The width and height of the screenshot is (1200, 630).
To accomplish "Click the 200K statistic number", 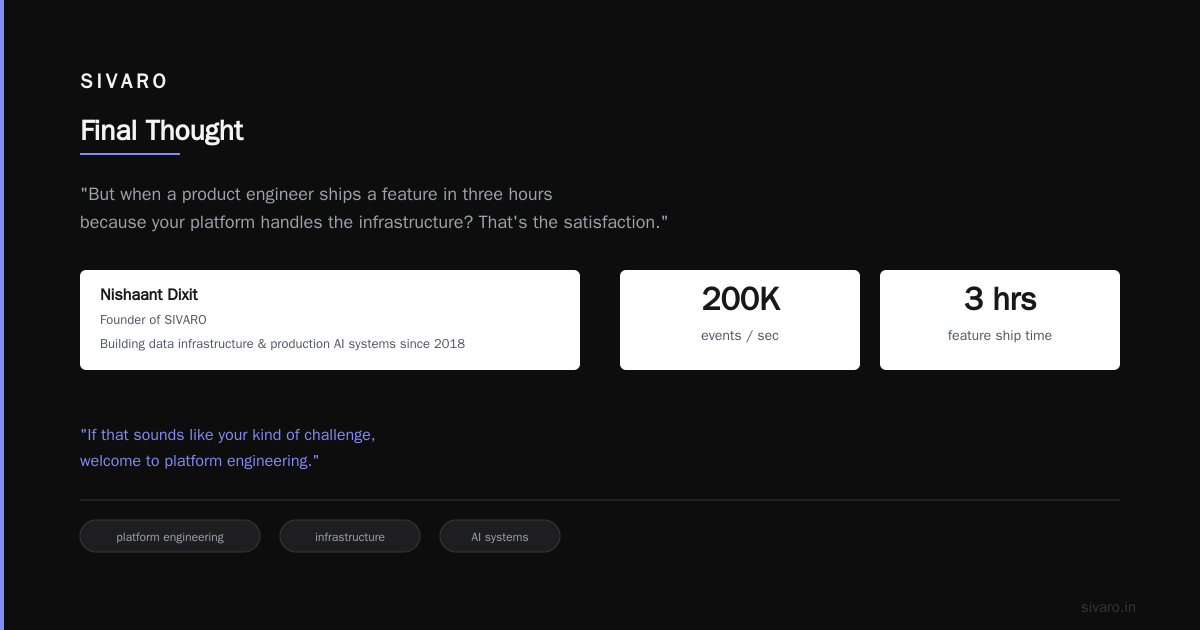I will click(x=740, y=299).
